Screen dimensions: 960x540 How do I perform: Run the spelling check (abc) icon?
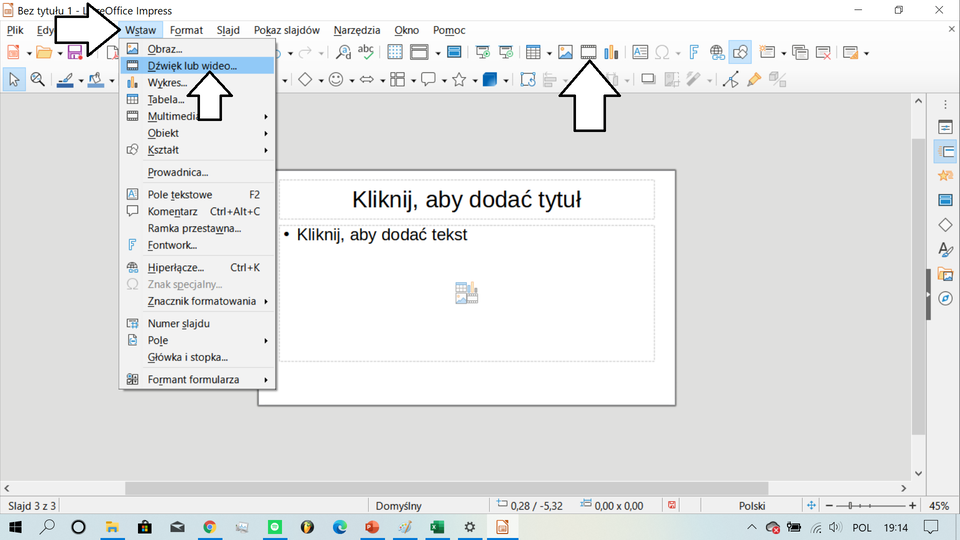tap(366, 53)
